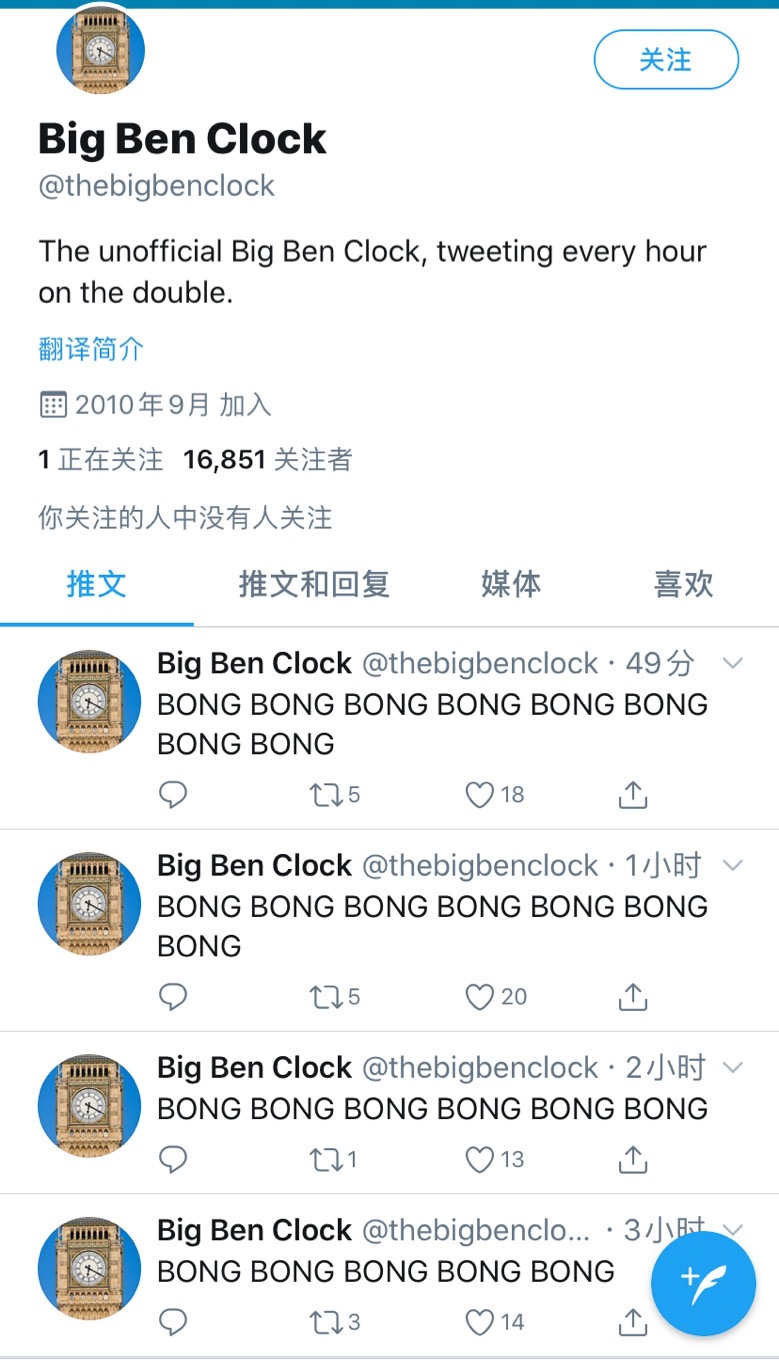This screenshot has width=779, height=1365.
Task: Select the 喜欢 tab
Action: pos(684,583)
